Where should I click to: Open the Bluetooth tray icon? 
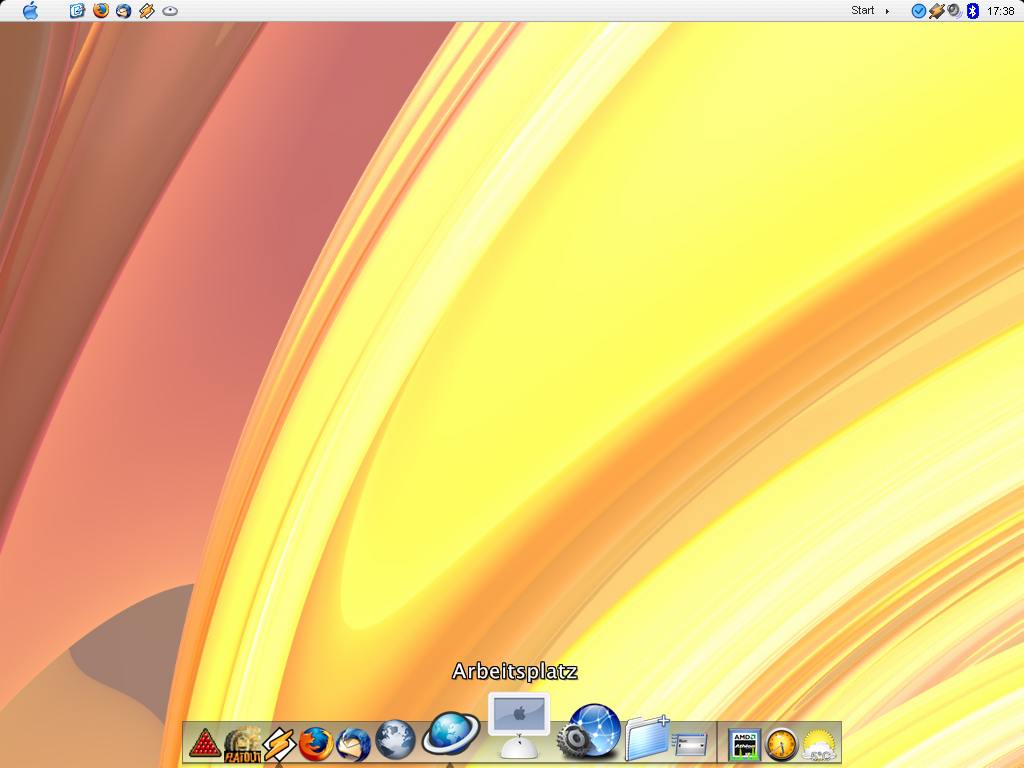[972, 11]
